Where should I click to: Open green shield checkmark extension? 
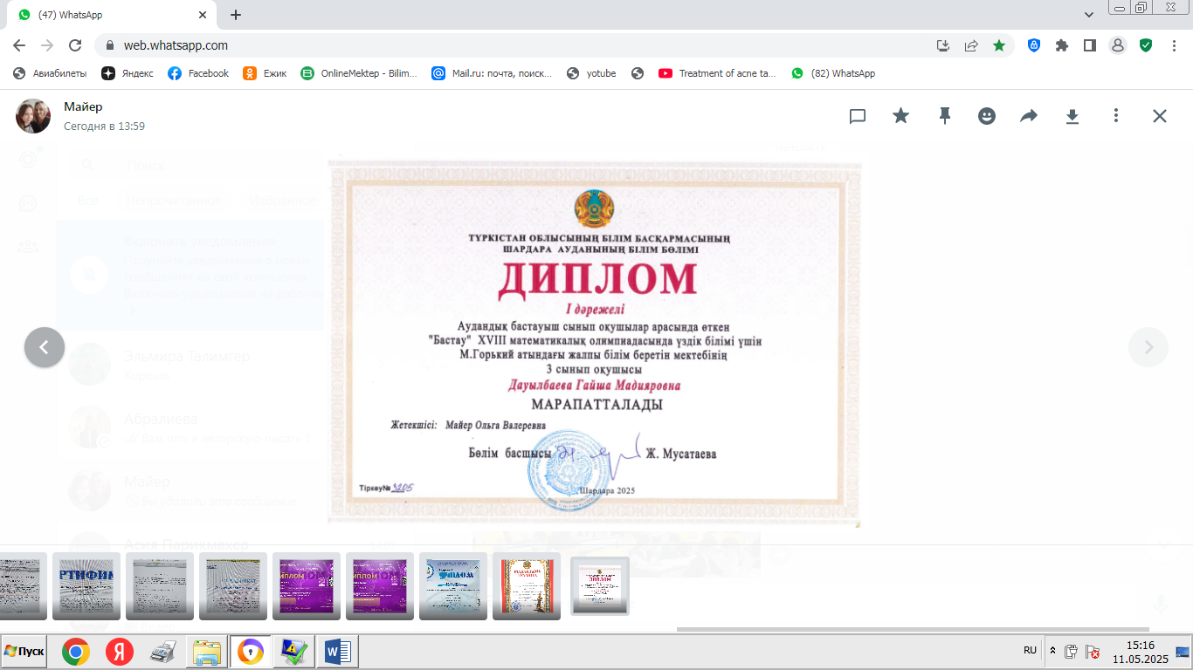click(1146, 46)
